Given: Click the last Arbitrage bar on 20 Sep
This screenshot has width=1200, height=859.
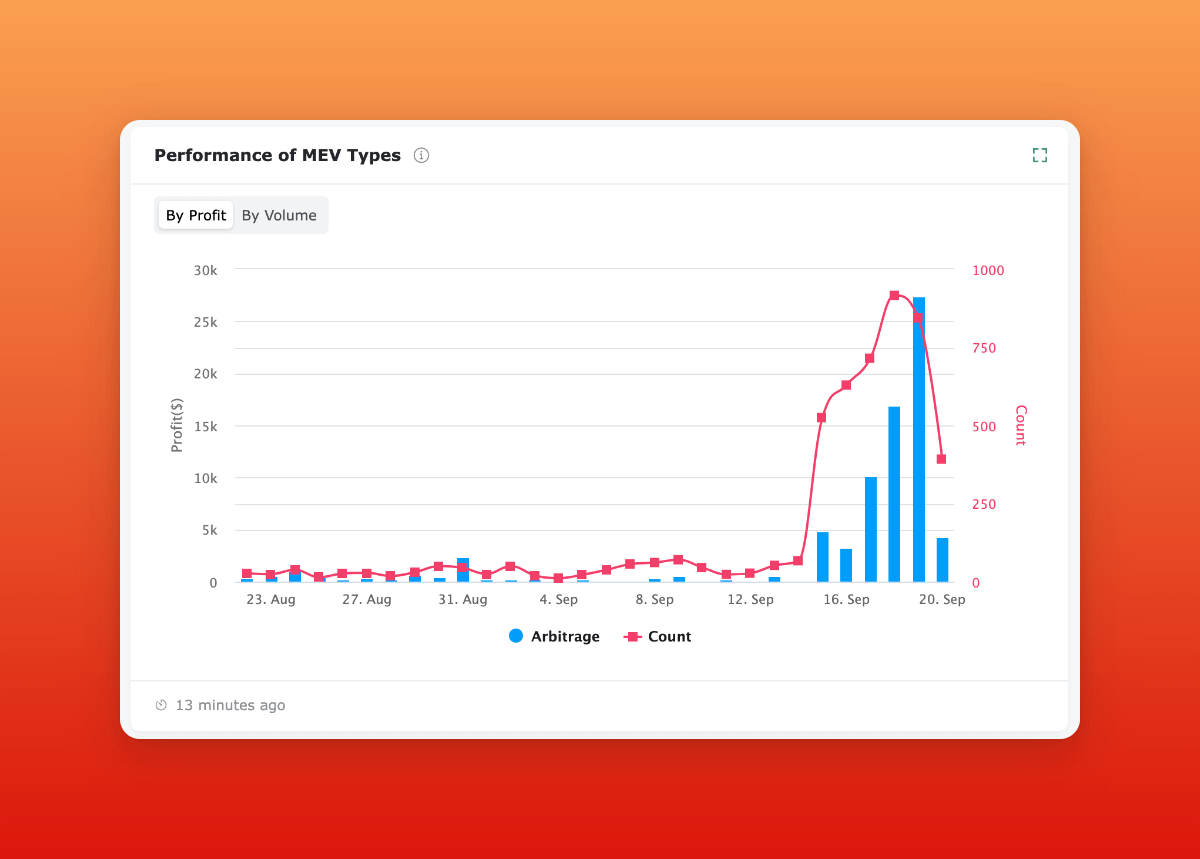Looking at the screenshot, I should 942,560.
